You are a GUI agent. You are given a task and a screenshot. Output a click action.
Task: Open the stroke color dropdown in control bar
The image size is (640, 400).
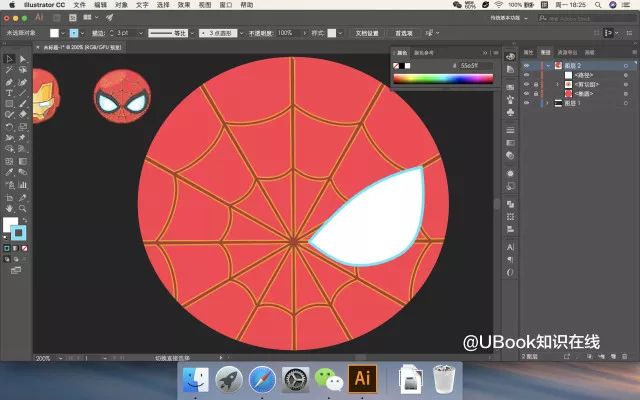(82, 33)
